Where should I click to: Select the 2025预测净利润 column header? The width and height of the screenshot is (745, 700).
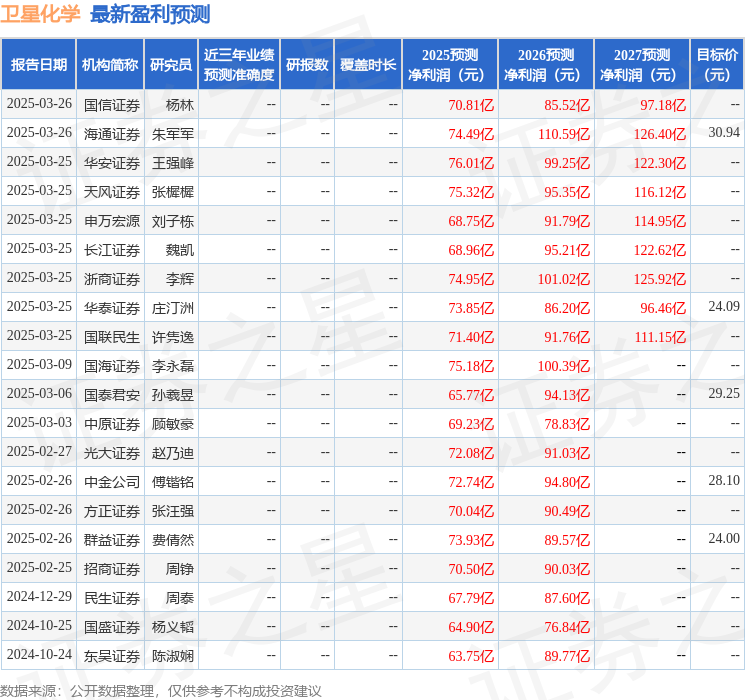coord(450,65)
